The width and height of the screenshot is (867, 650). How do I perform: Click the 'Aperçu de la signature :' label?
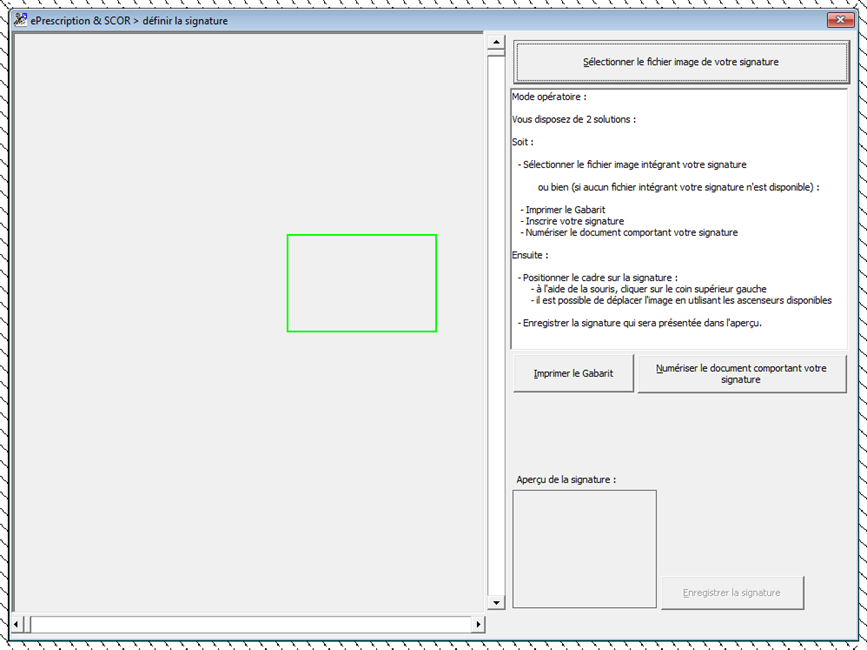tap(566, 480)
